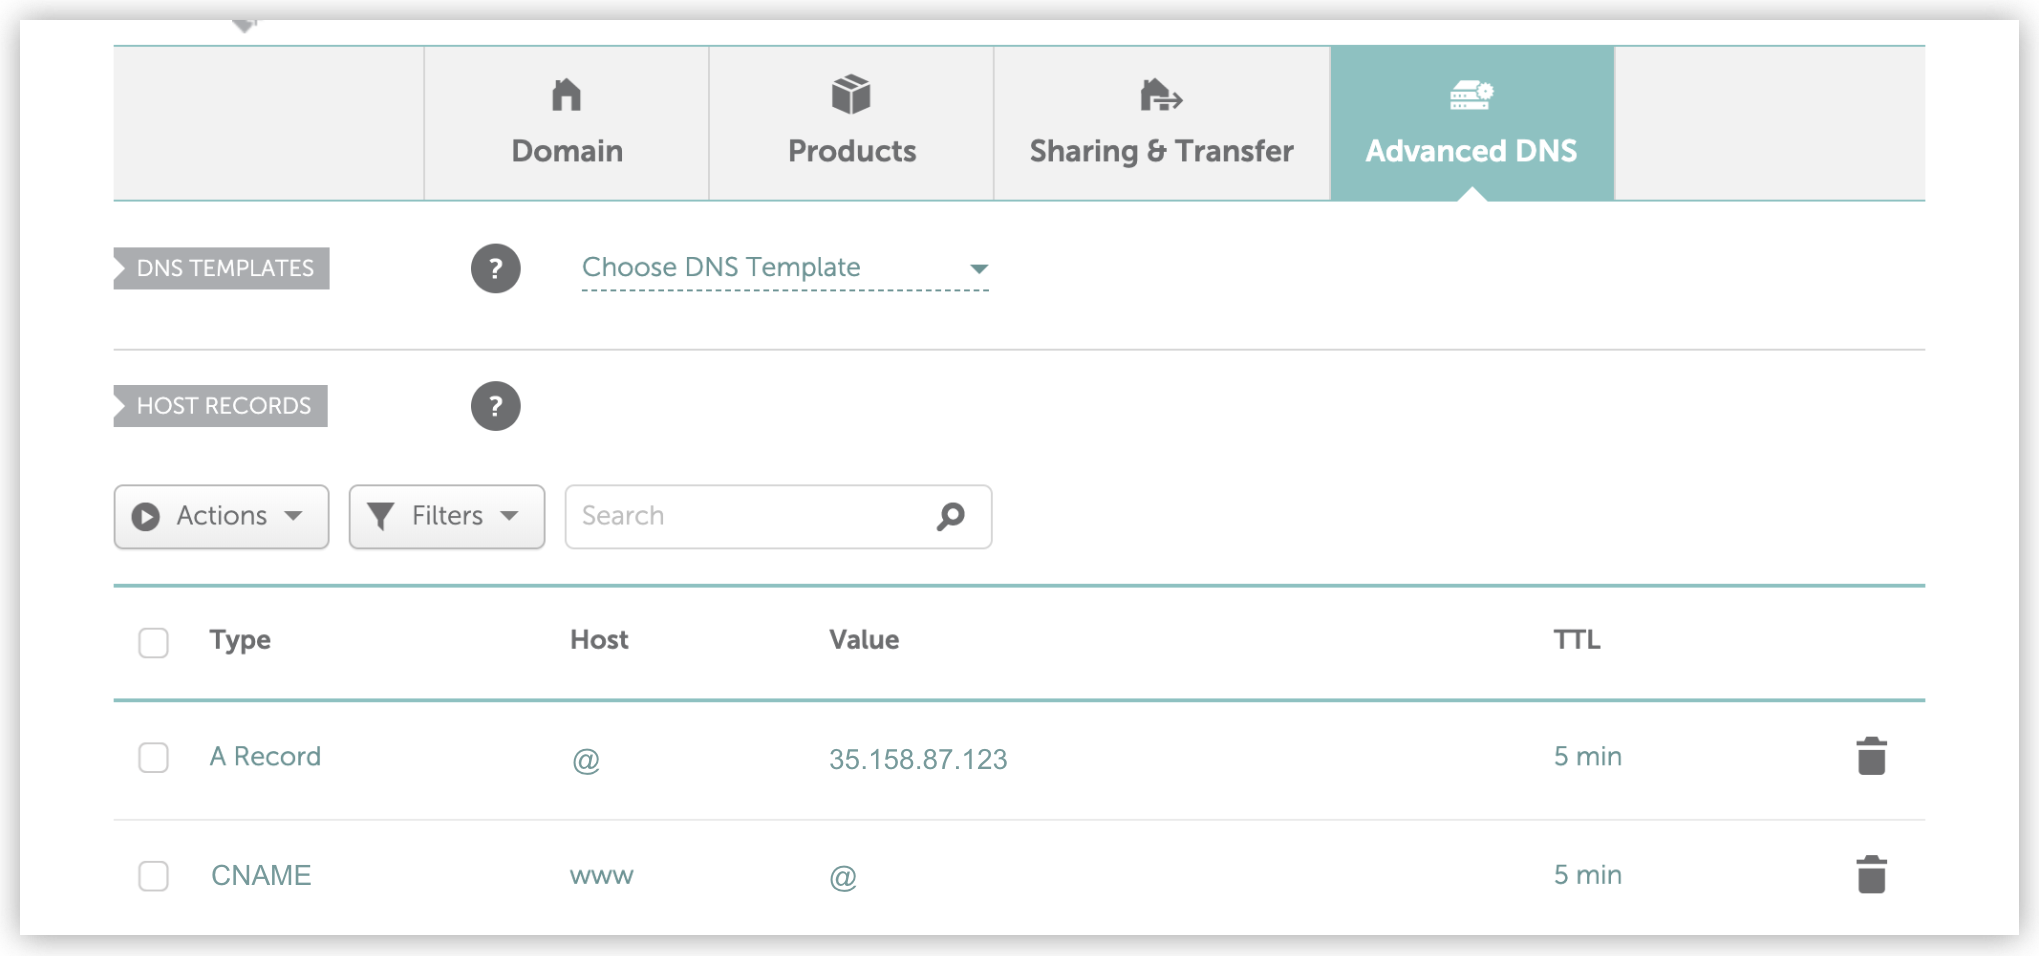Check the A Record row checkbox
Image resolution: width=2039 pixels, height=956 pixels.
click(153, 758)
